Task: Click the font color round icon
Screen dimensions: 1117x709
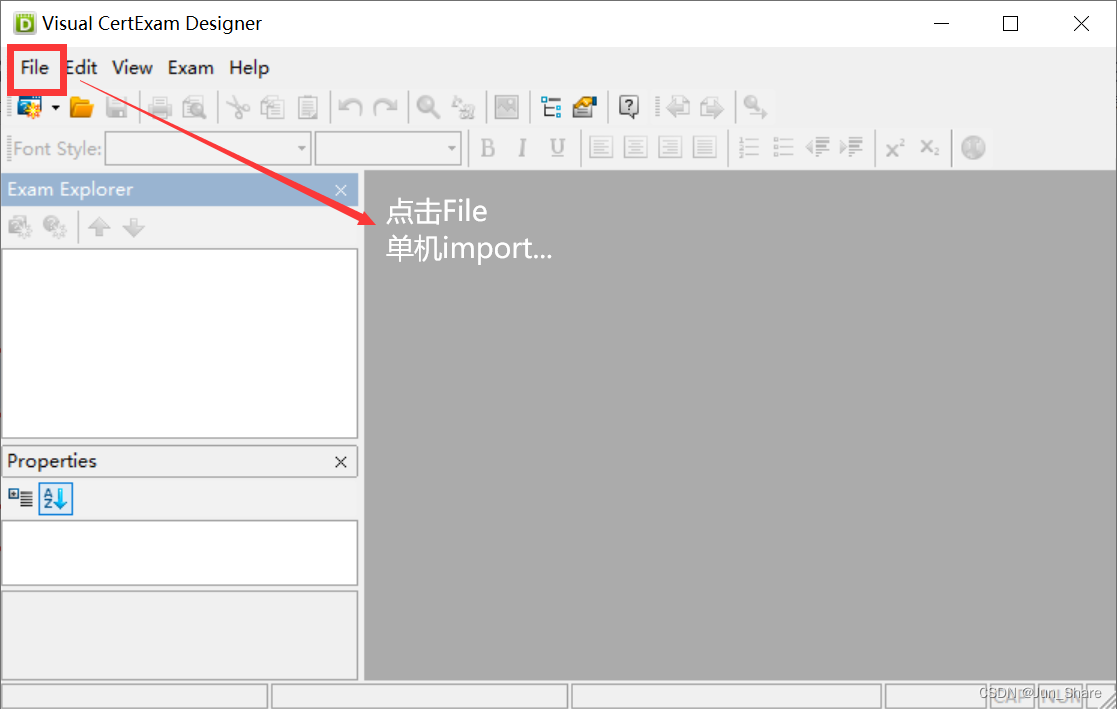Action: (x=973, y=148)
